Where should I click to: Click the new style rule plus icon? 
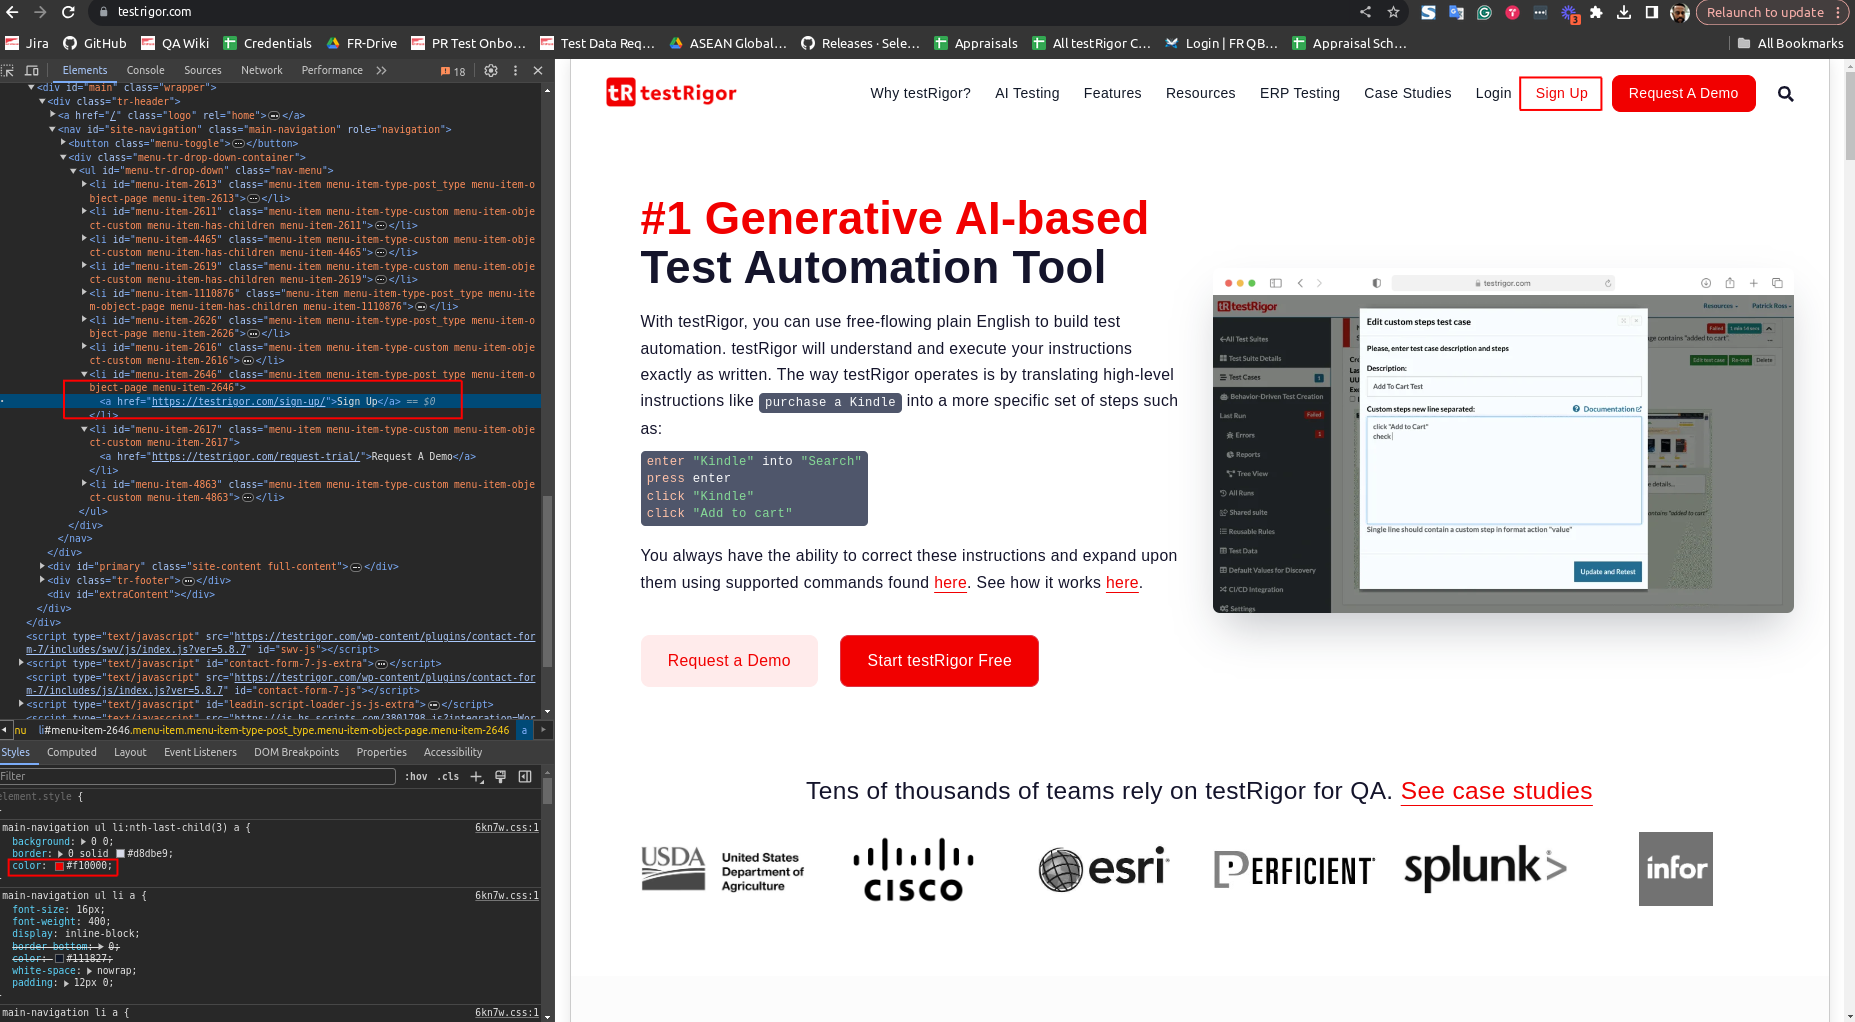tap(477, 777)
